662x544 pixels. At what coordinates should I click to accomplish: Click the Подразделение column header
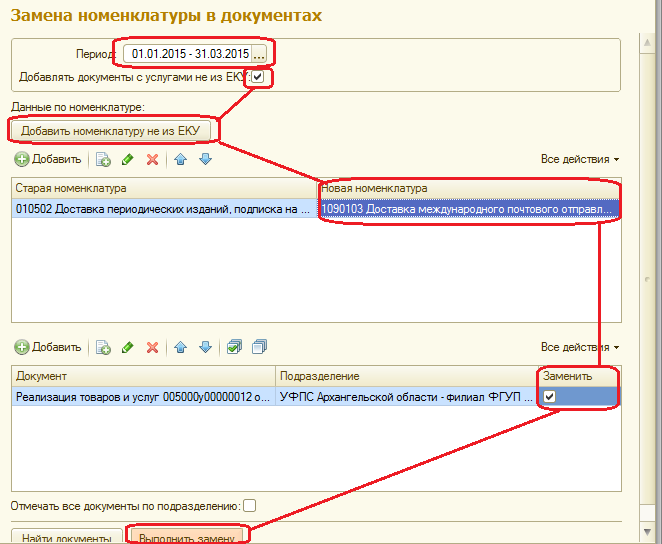coord(407,376)
